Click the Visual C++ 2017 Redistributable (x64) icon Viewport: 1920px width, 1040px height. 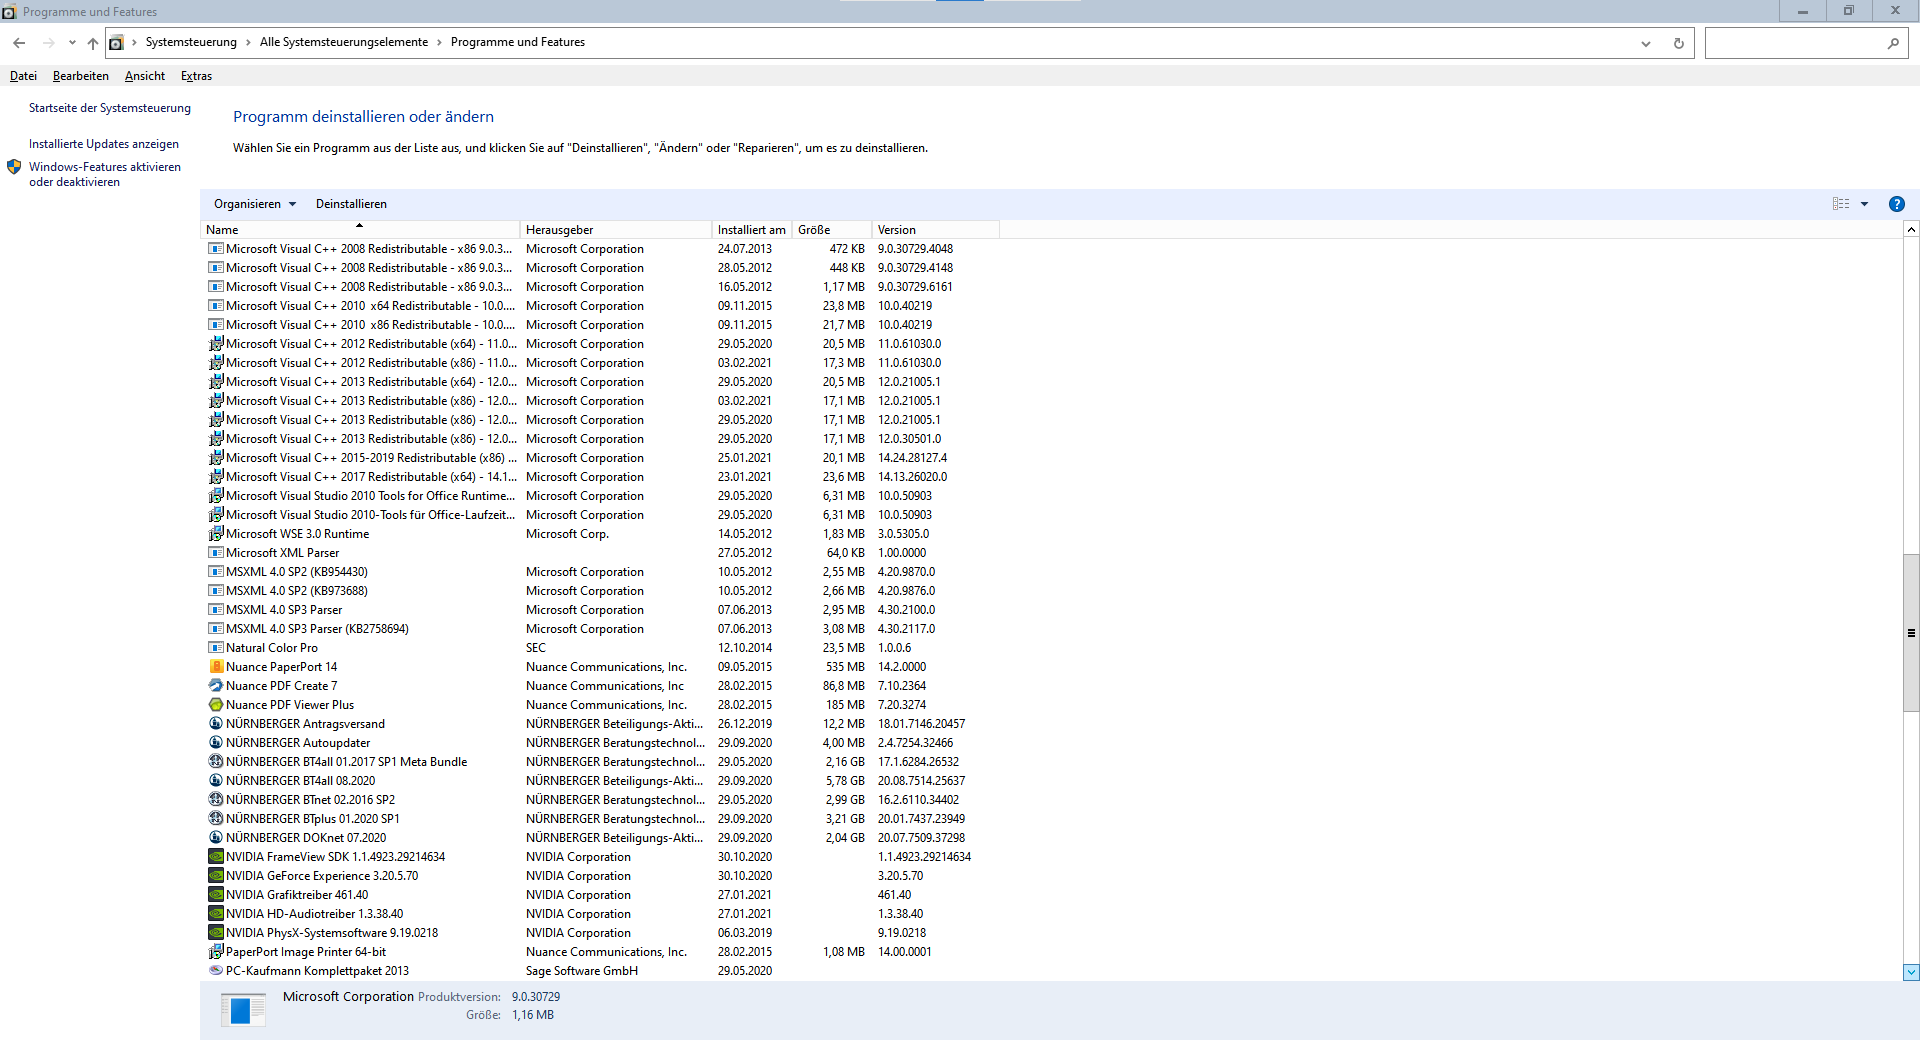[215, 477]
